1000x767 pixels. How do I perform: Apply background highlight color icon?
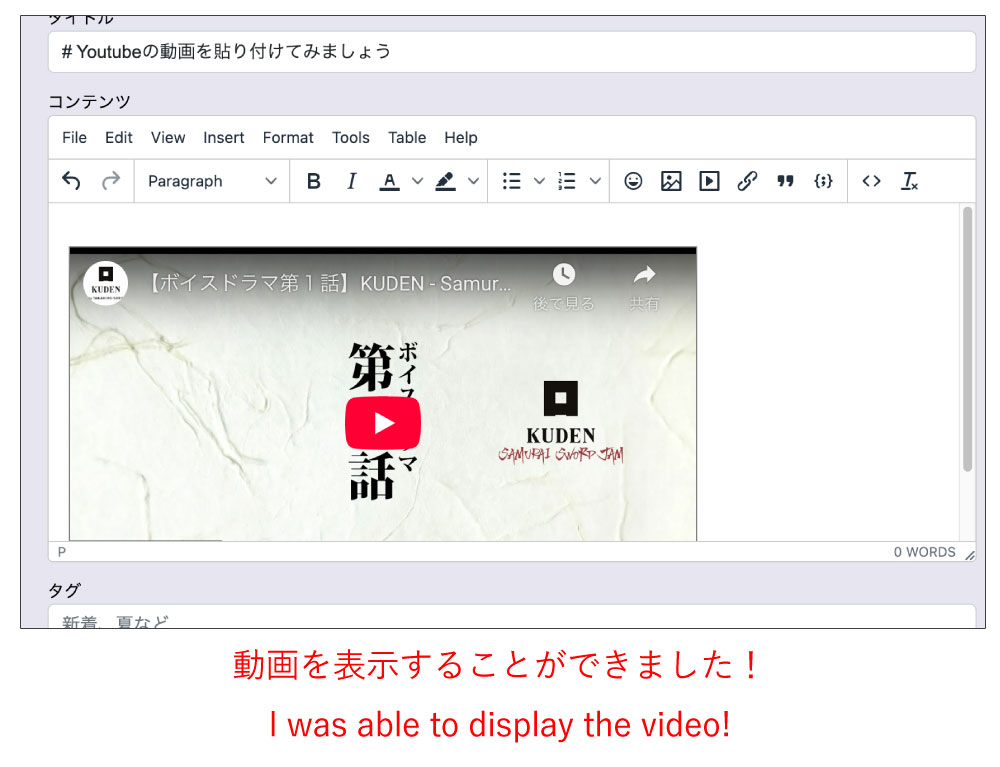445,181
